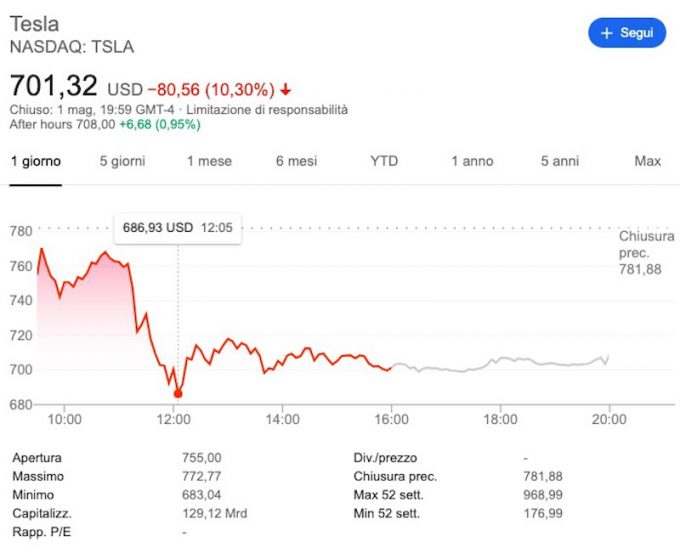The height and width of the screenshot is (548, 680).
Task: Switch chart to 1 anno
Action: [472, 161]
